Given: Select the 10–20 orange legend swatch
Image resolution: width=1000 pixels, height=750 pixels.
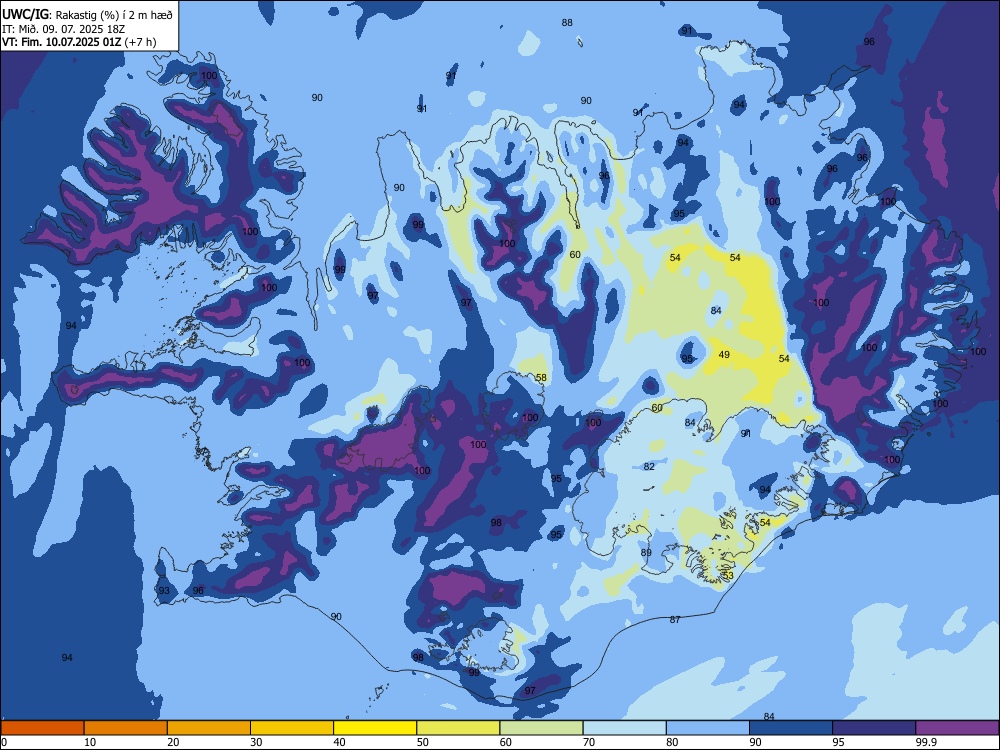Looking at the screenshot, I should coord(126,728).
